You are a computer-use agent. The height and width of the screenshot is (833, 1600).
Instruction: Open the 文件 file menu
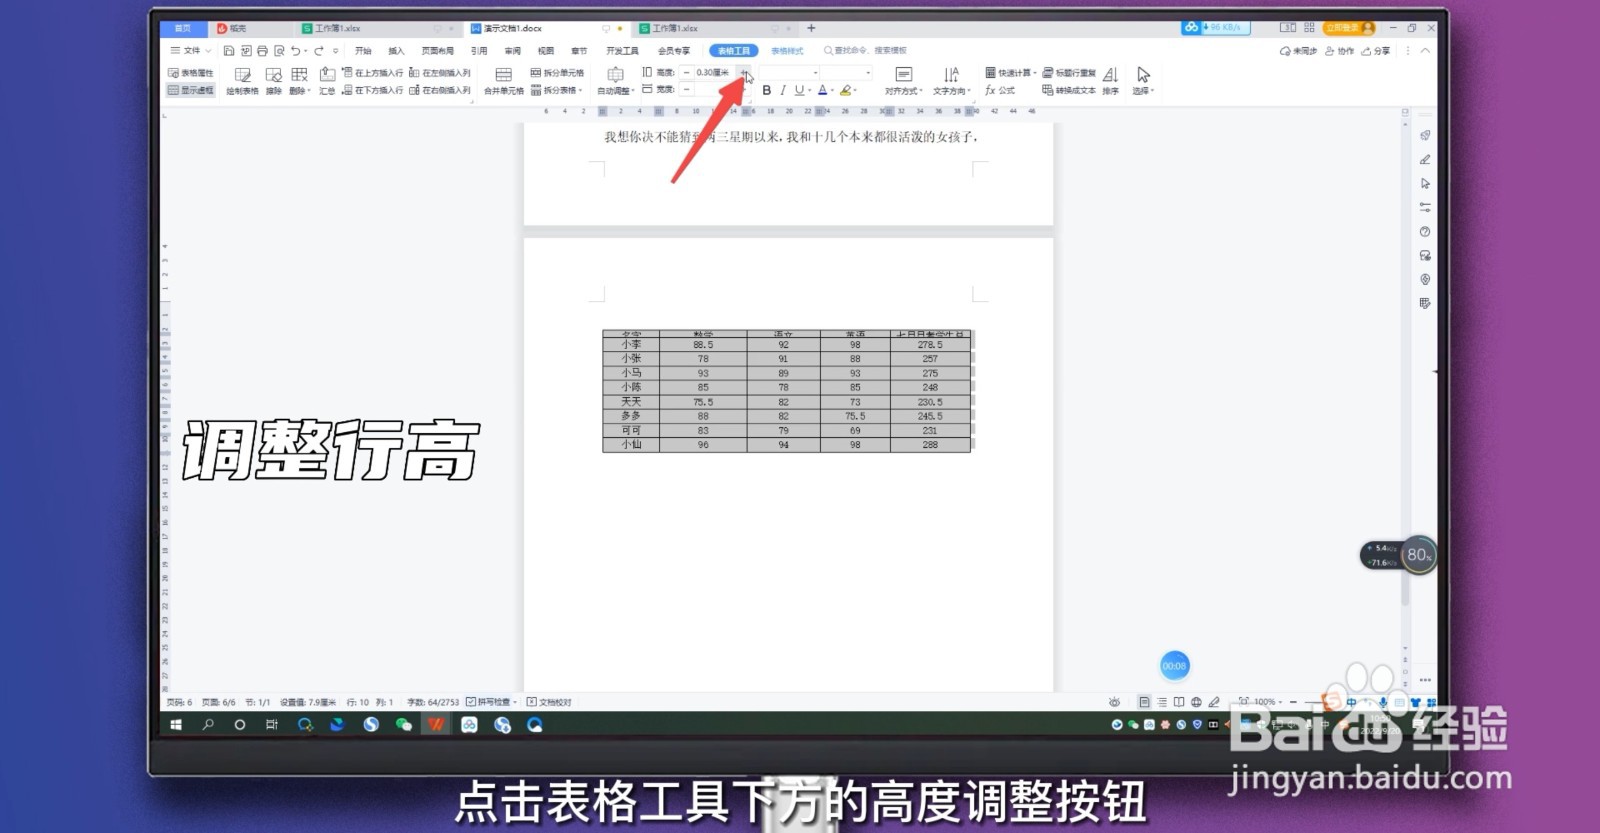click(190, 50)
